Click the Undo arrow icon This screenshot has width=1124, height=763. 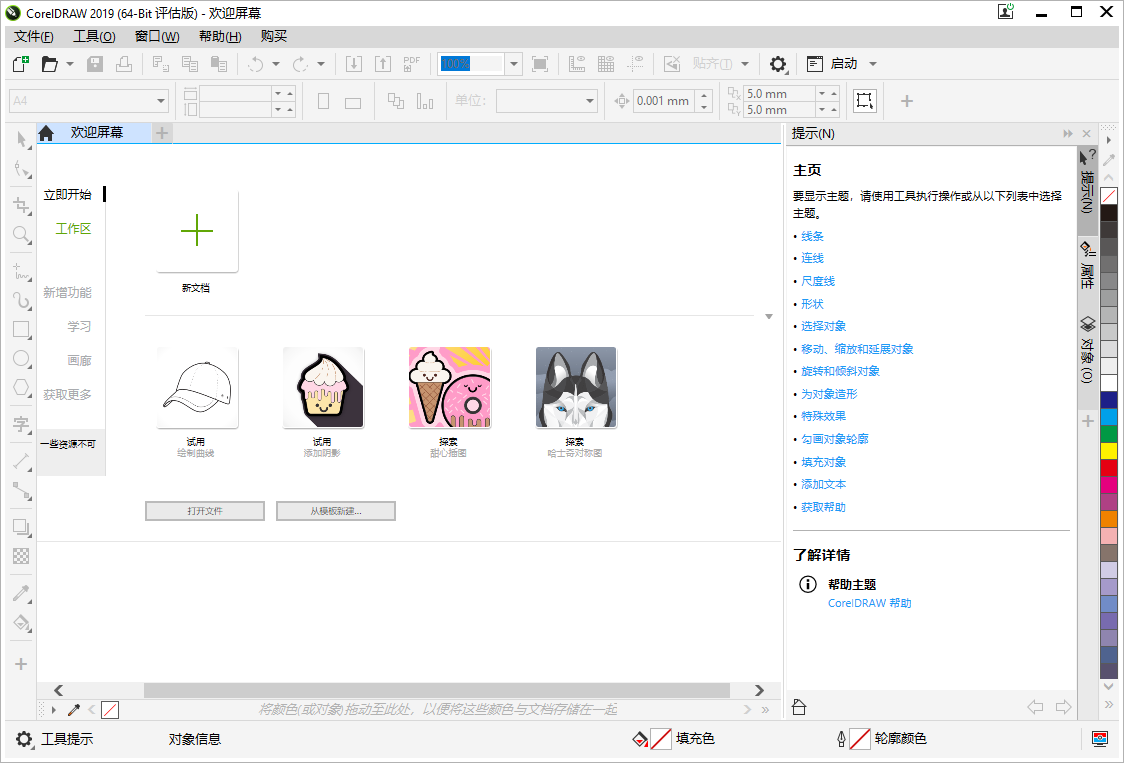(255, 64)
